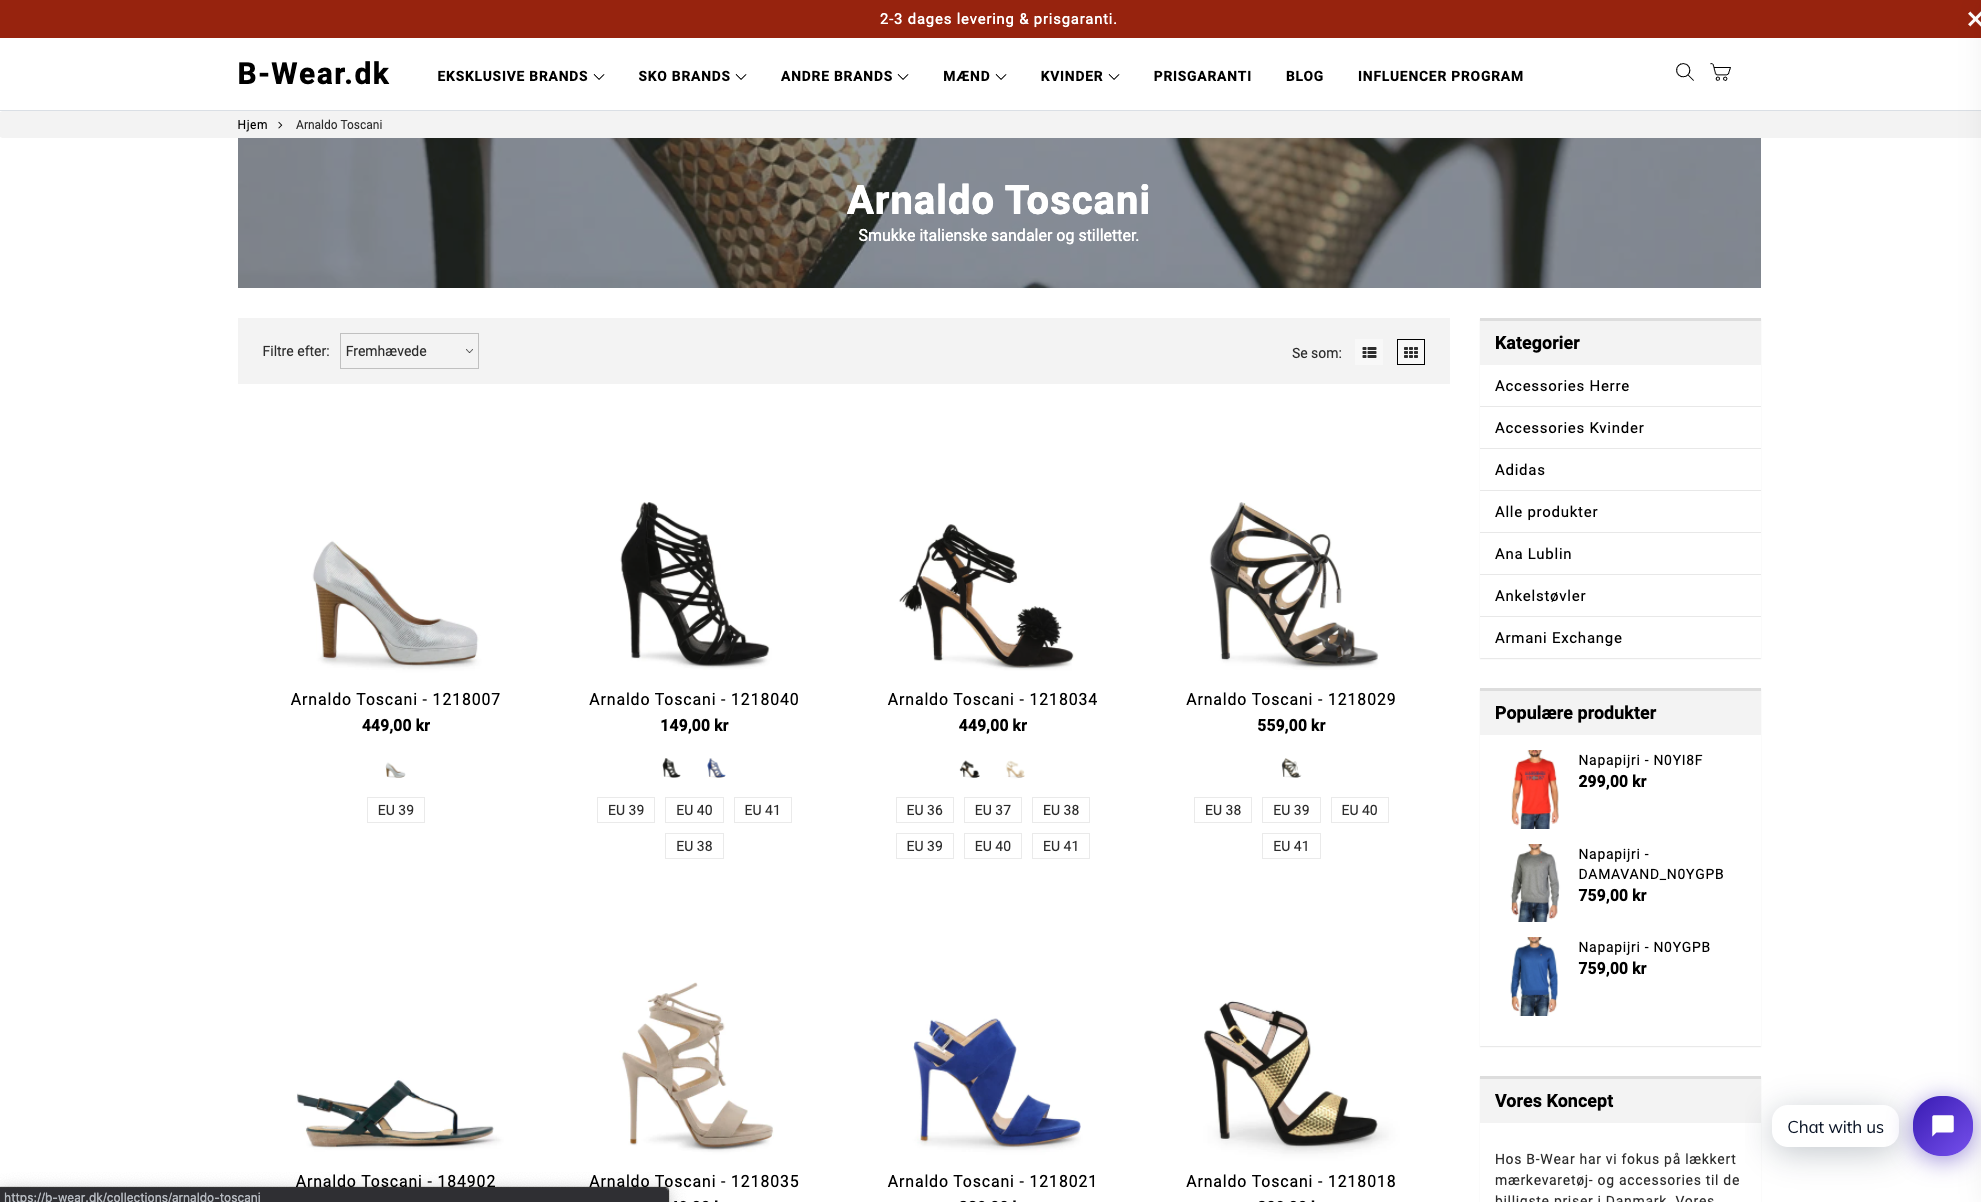The width and height of the screenshot is (1981, 1202).
Task: Open the Fremhævede sort dropdown
Action: (409, 351)
